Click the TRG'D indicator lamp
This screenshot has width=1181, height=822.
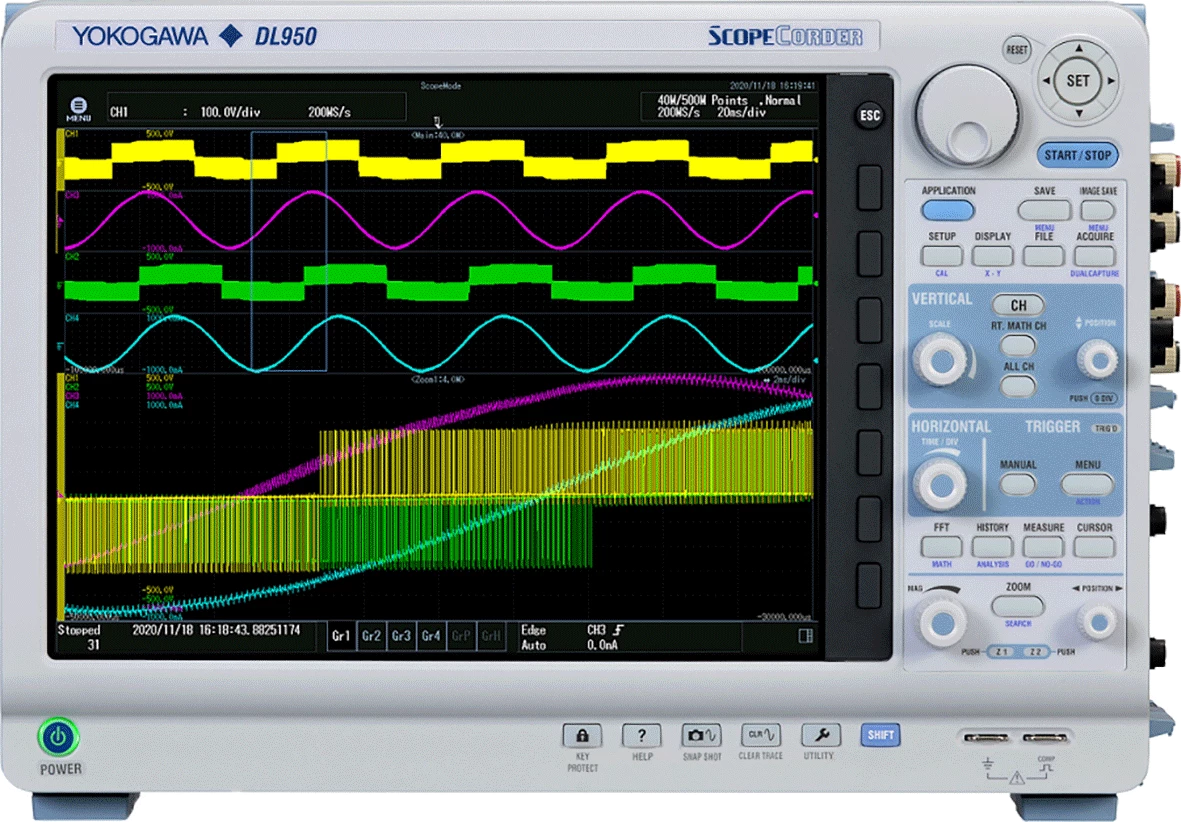click(1106, 428)
